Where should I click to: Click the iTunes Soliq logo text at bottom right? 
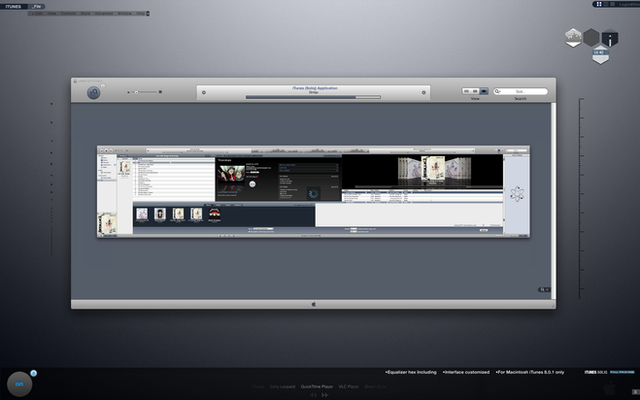(x=596, y=372)
